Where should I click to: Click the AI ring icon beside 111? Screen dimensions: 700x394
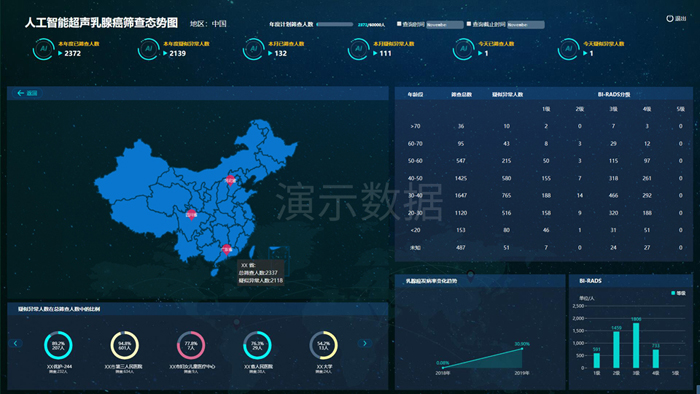358,49
